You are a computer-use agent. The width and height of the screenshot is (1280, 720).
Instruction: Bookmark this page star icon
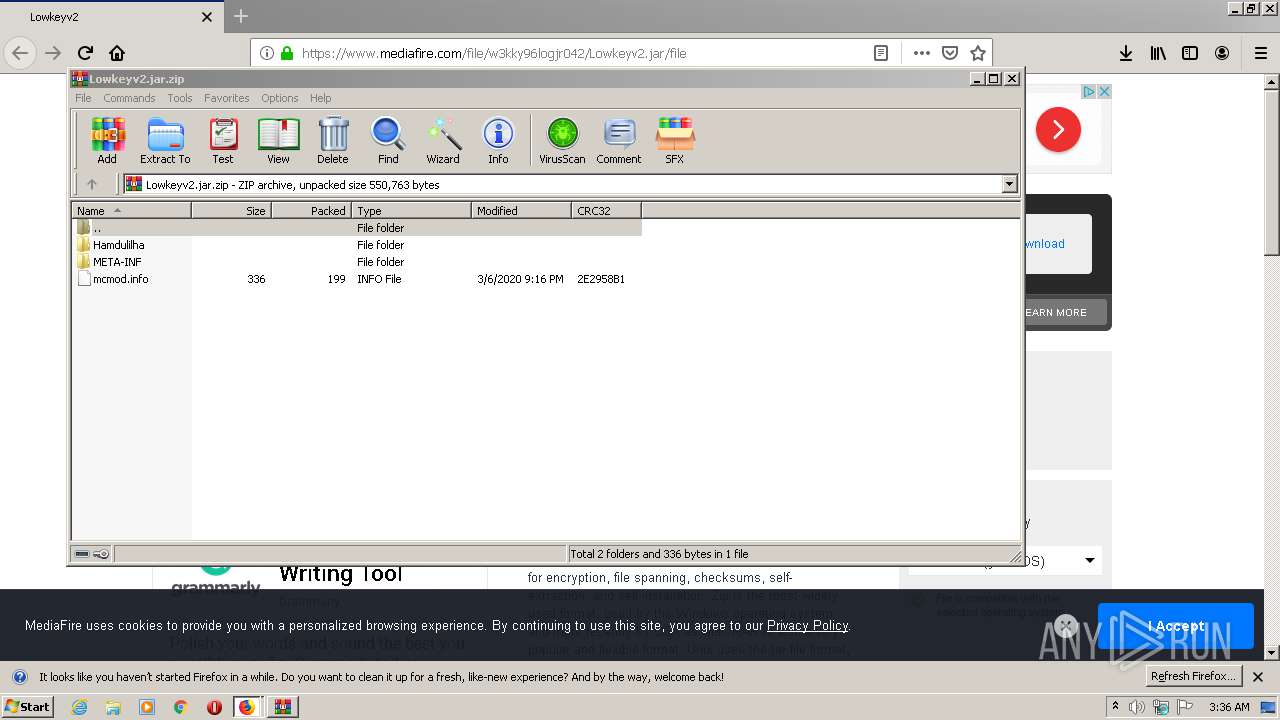click(978, 53)
